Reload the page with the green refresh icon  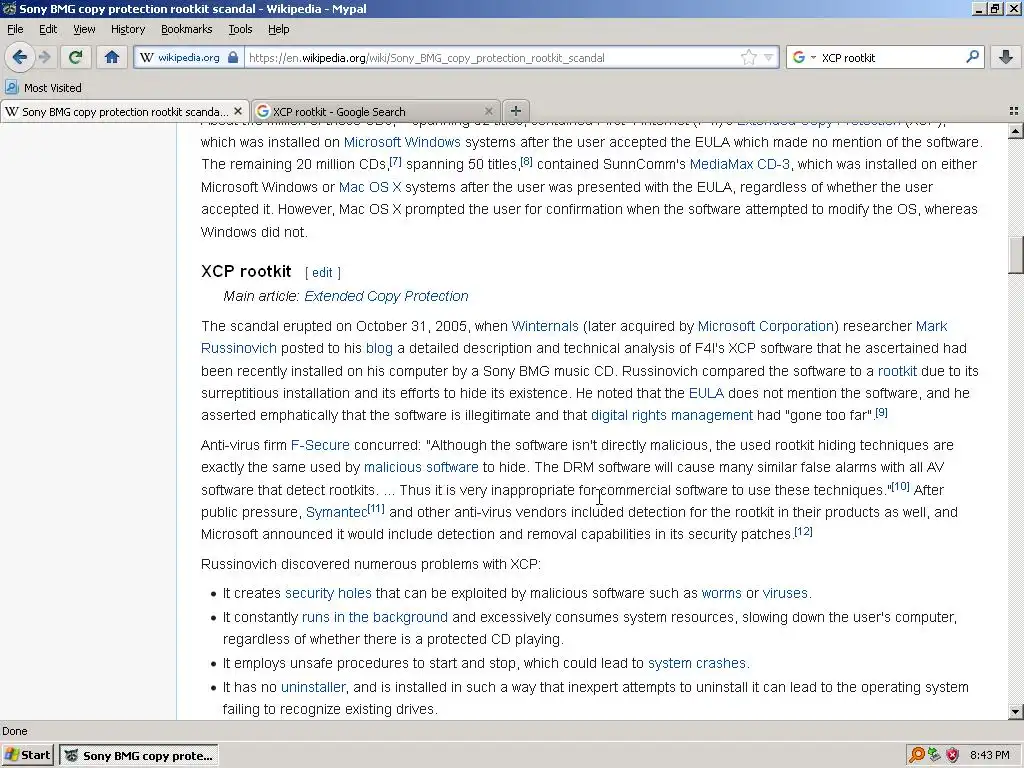coord(75,57)
